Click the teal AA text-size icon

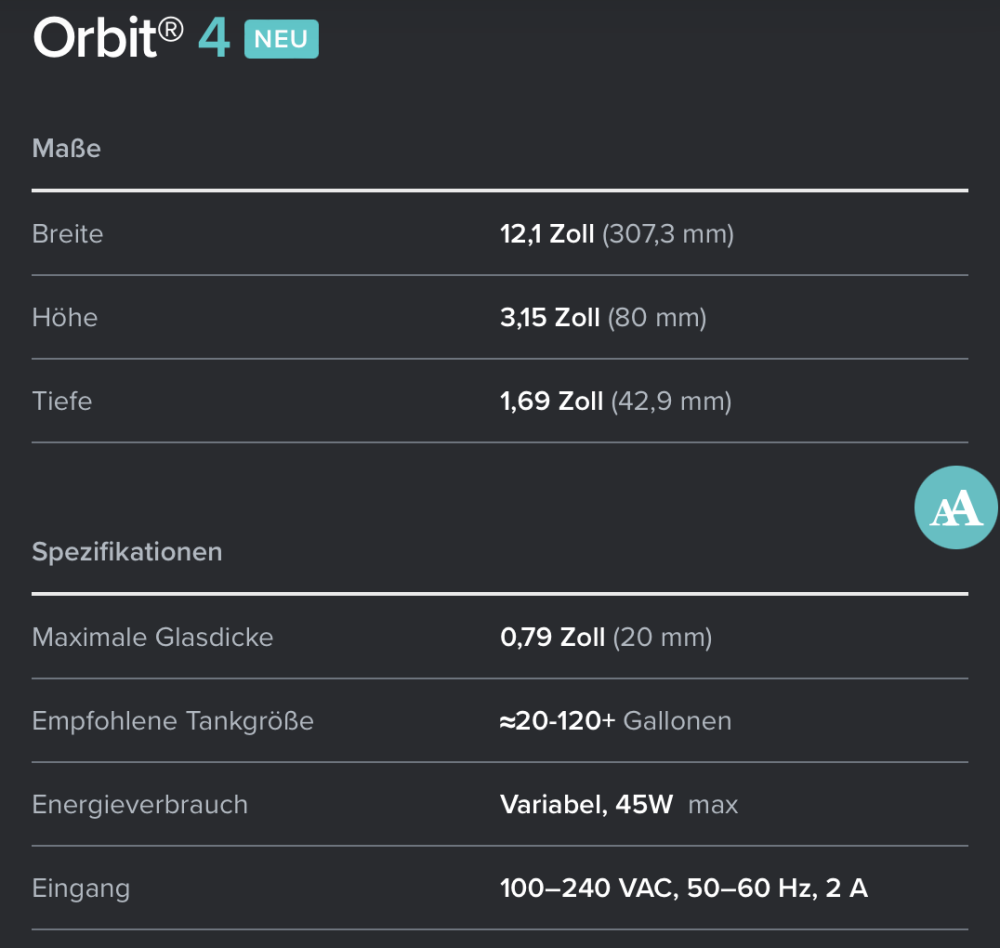point(955,507)
